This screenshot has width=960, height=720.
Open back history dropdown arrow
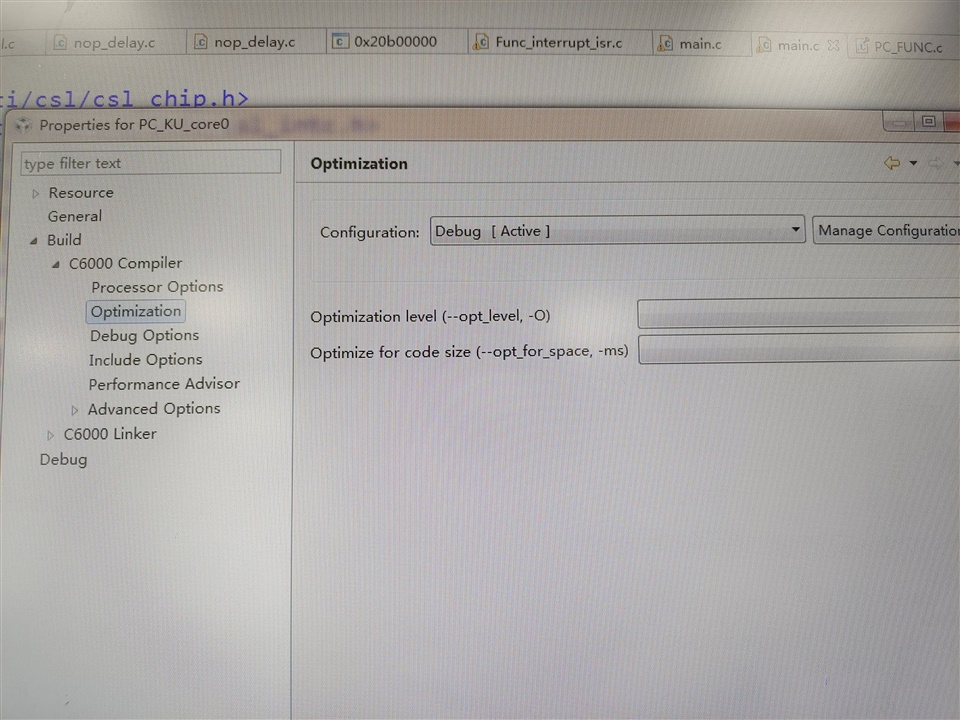(x=913, y=163)
